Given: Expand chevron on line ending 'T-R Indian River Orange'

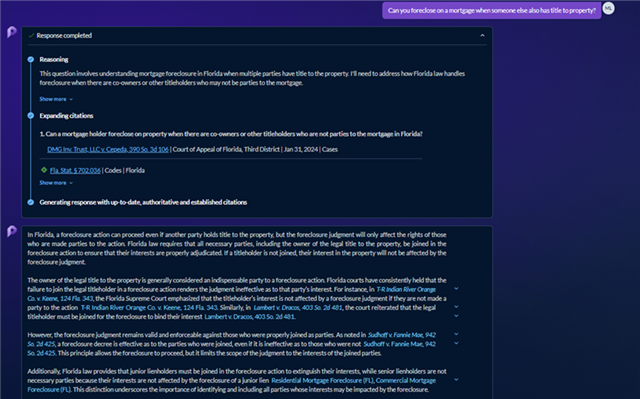Looking at the screenshot, I should click(x=456, y=288).
